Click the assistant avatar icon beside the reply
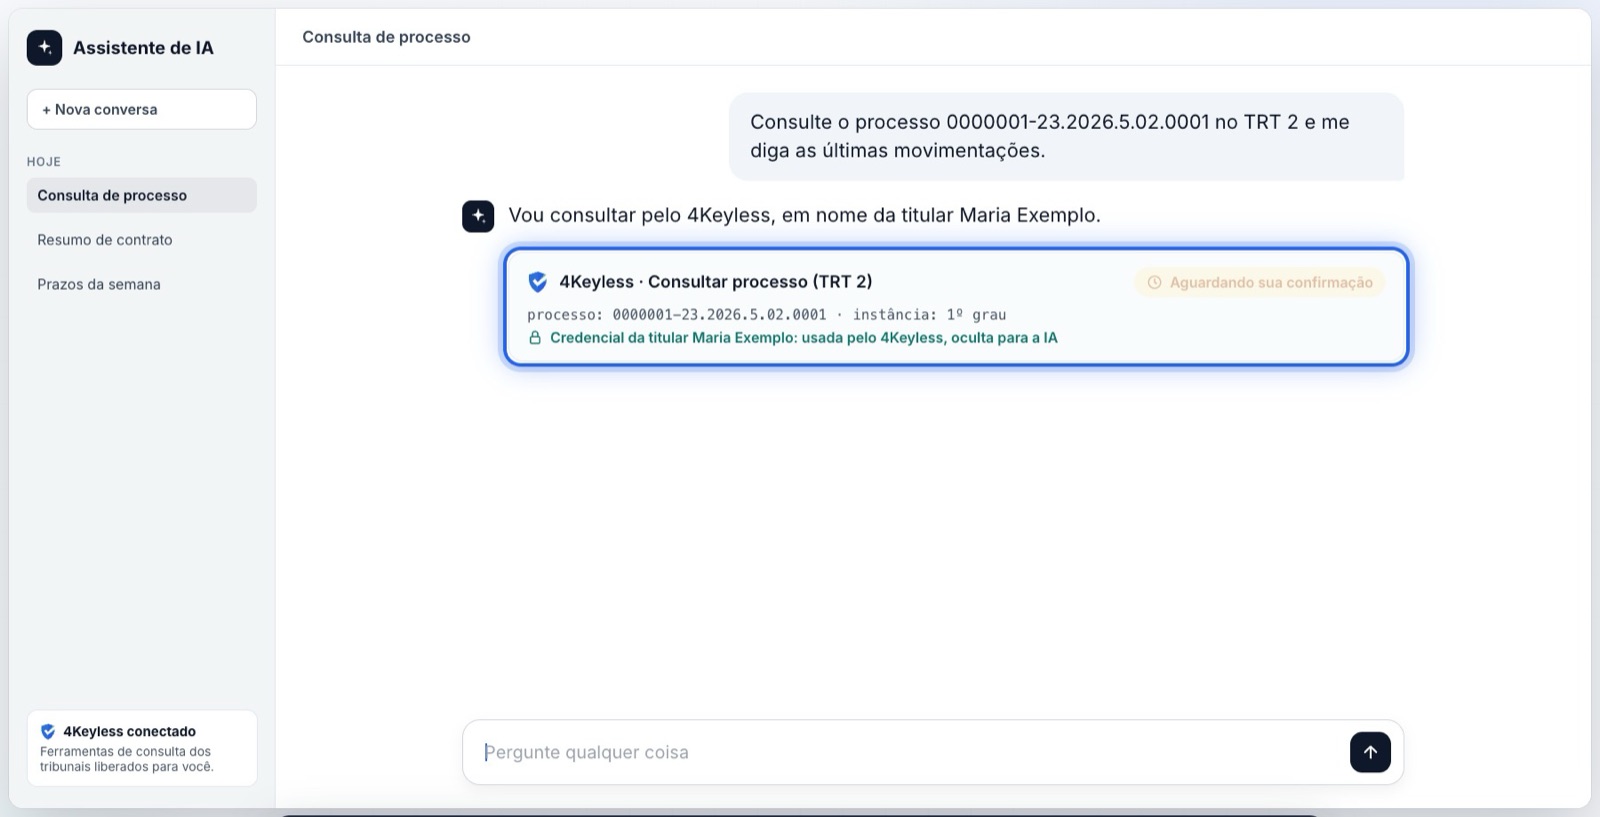This screenshot has height=817, width=1600. (x=478, y=216)
